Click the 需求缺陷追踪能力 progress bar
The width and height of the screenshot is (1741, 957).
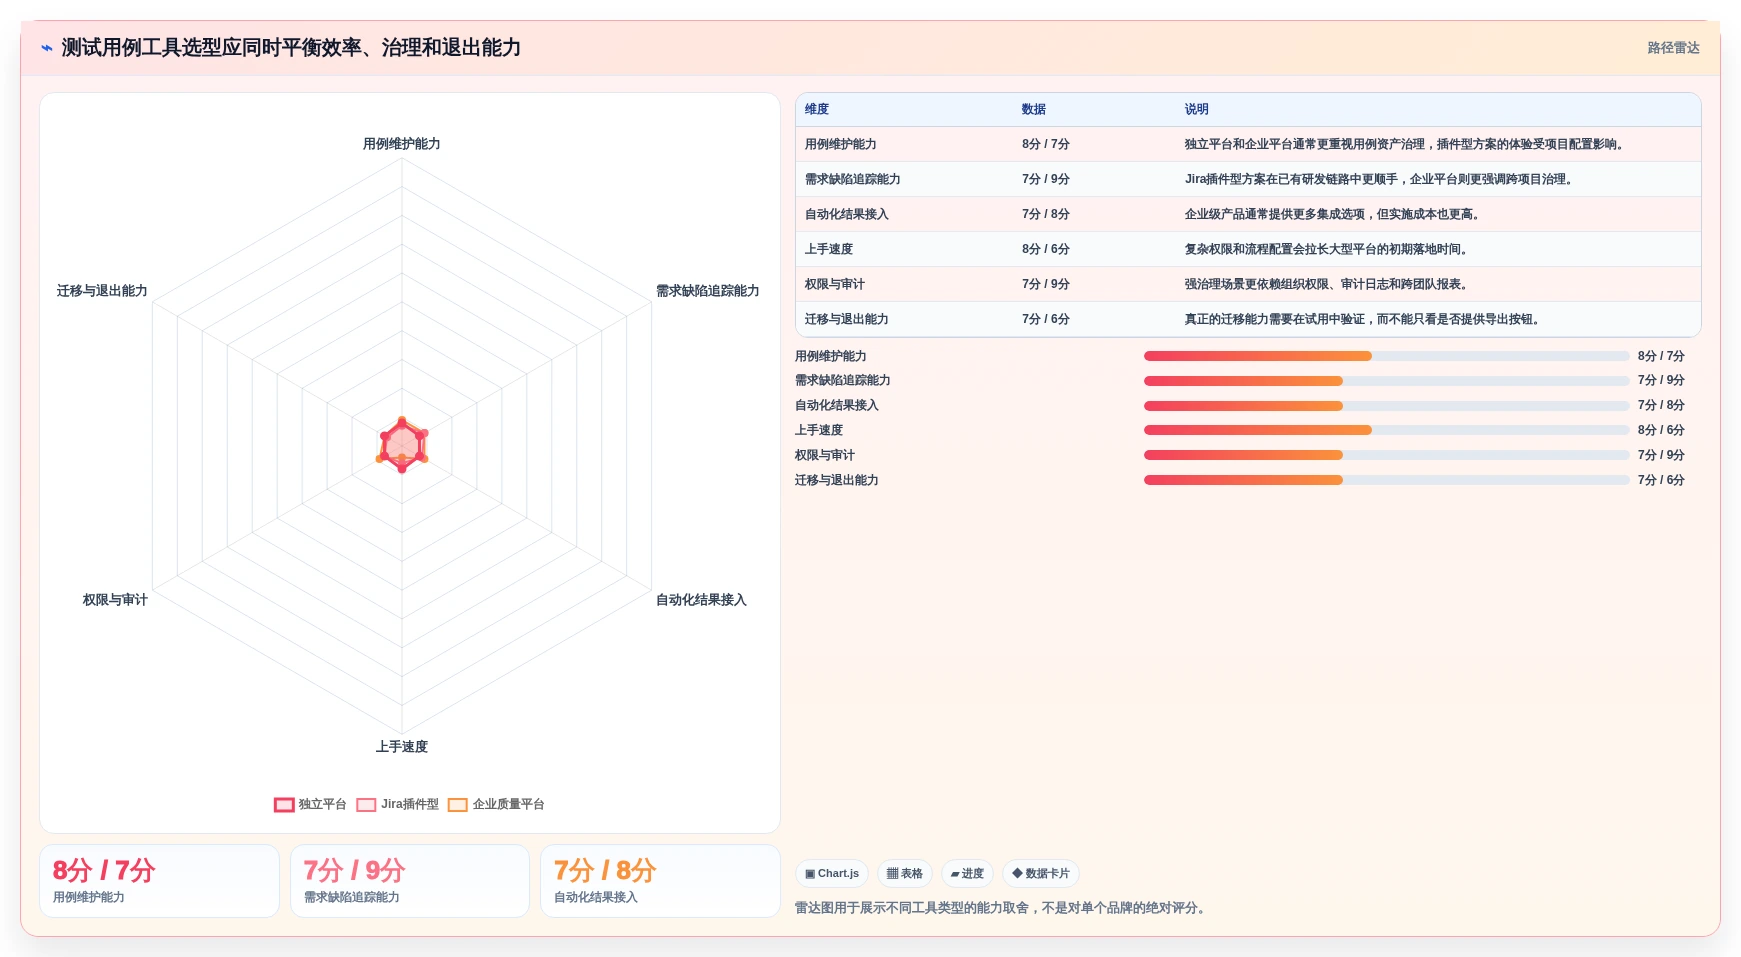pyautogui.click(x=1387, y=381)
